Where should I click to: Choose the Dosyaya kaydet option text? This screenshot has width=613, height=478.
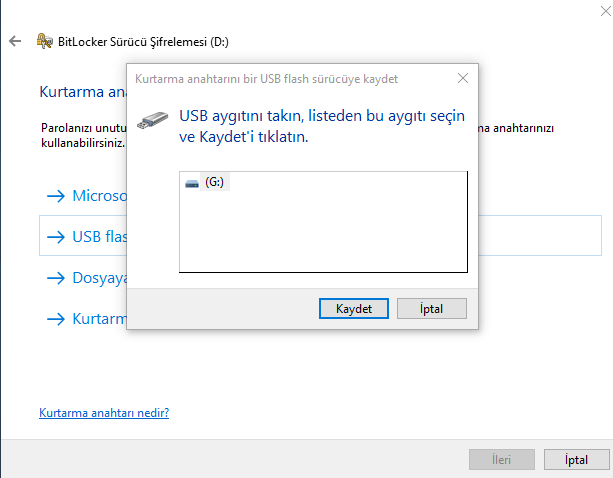[x=100, y=278]
